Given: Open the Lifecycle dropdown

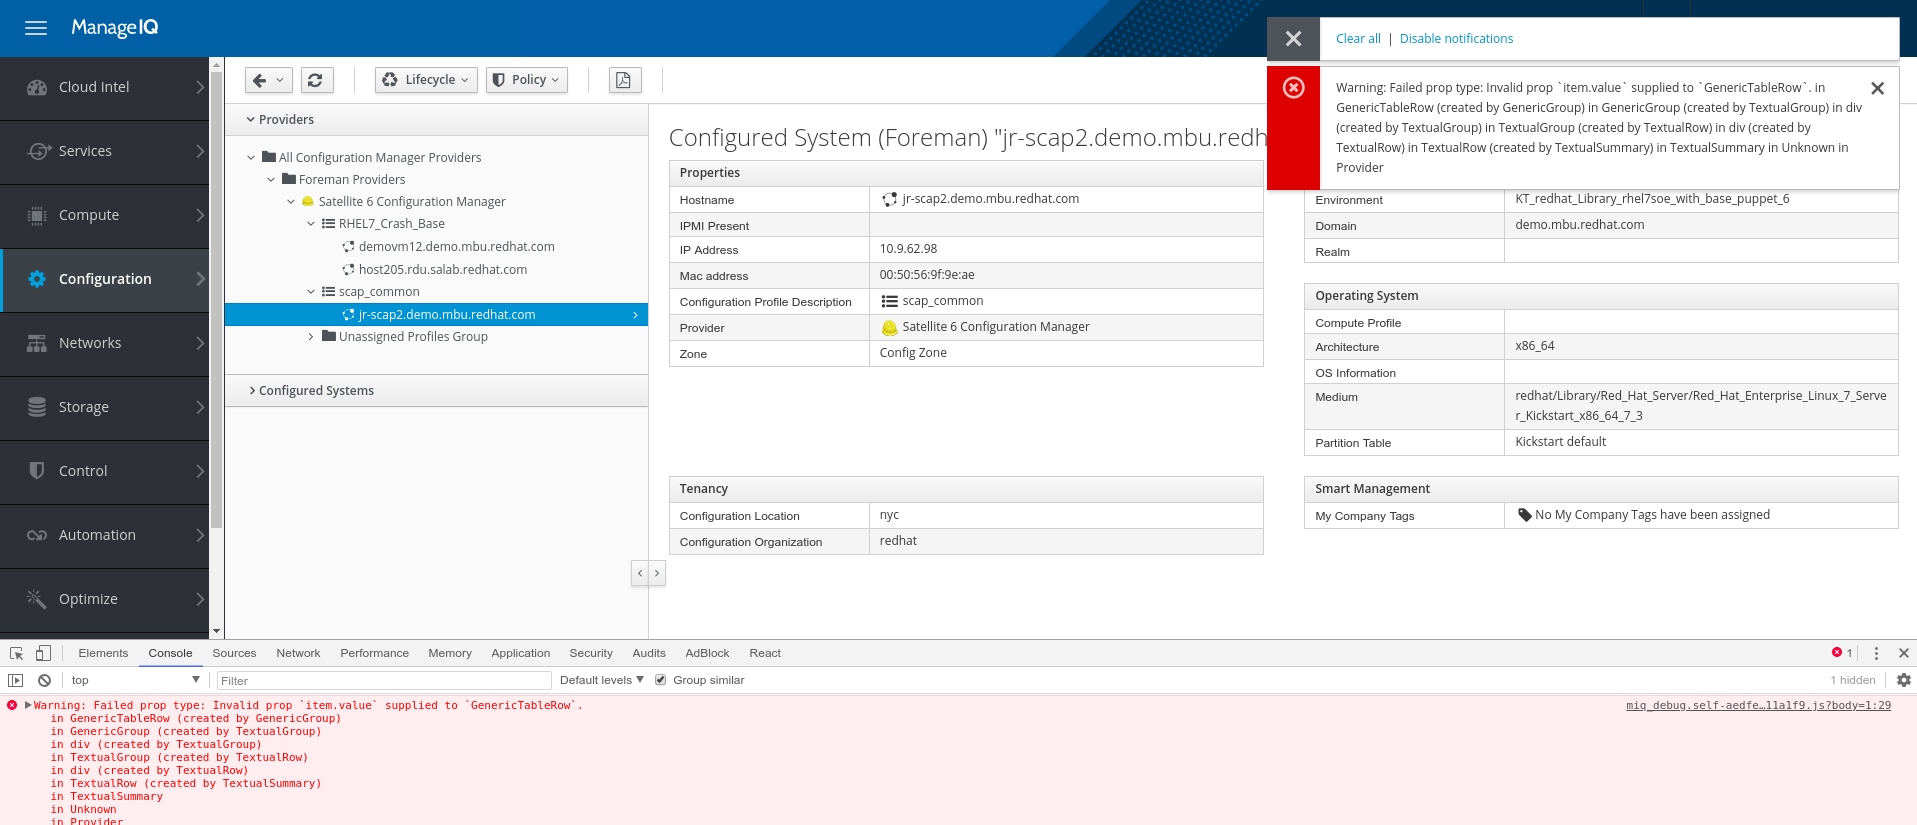Looking at the screenshot, I should pyautogui.click(x=426, y=80).
